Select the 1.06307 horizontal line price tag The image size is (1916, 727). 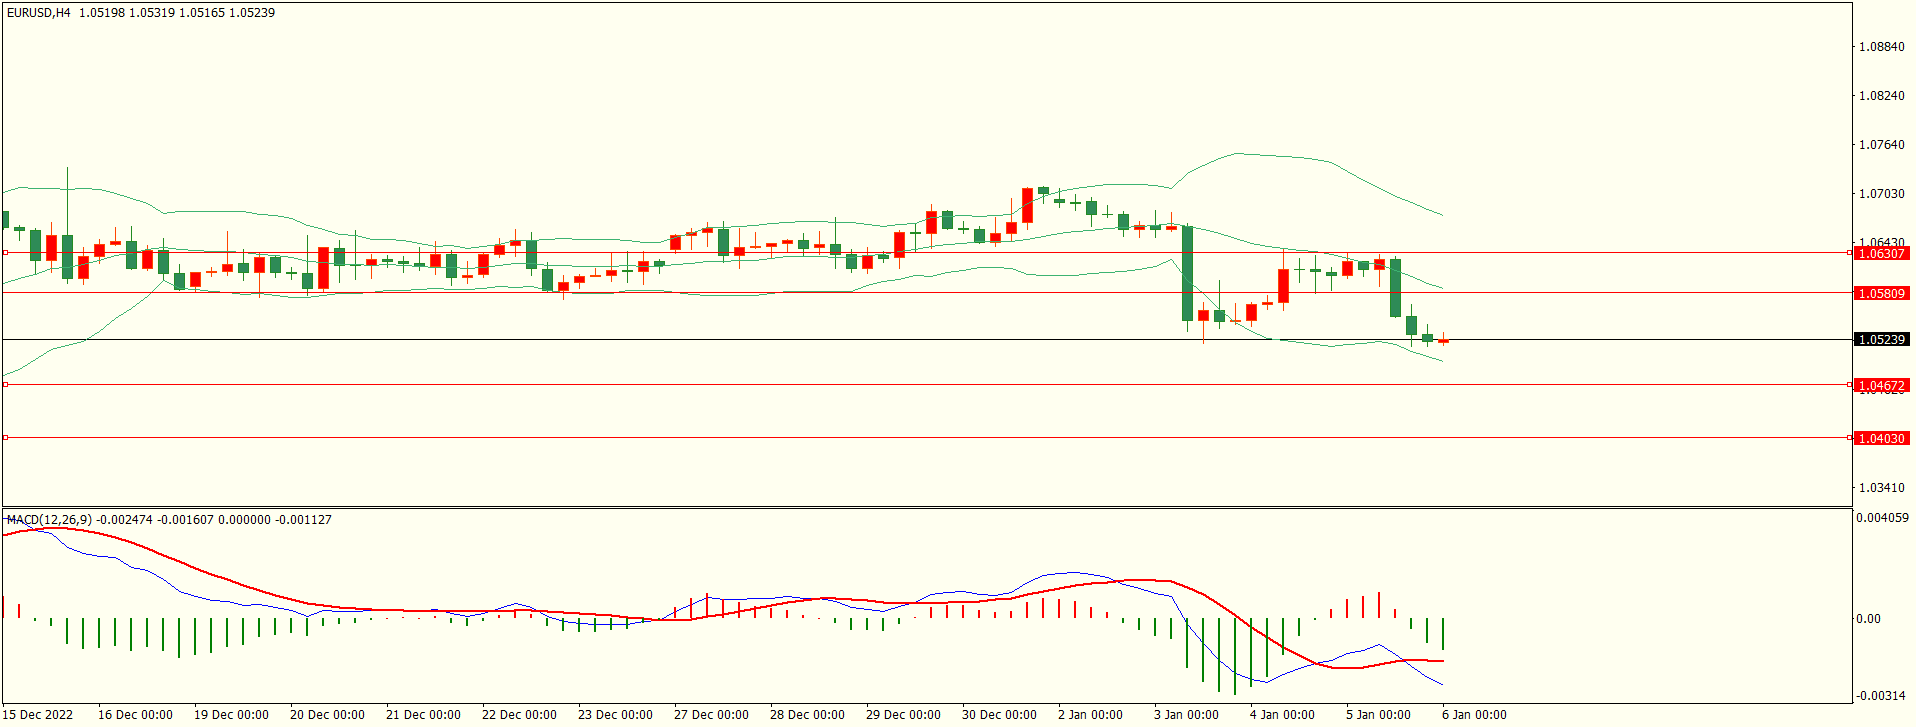tap(1882, 254)
